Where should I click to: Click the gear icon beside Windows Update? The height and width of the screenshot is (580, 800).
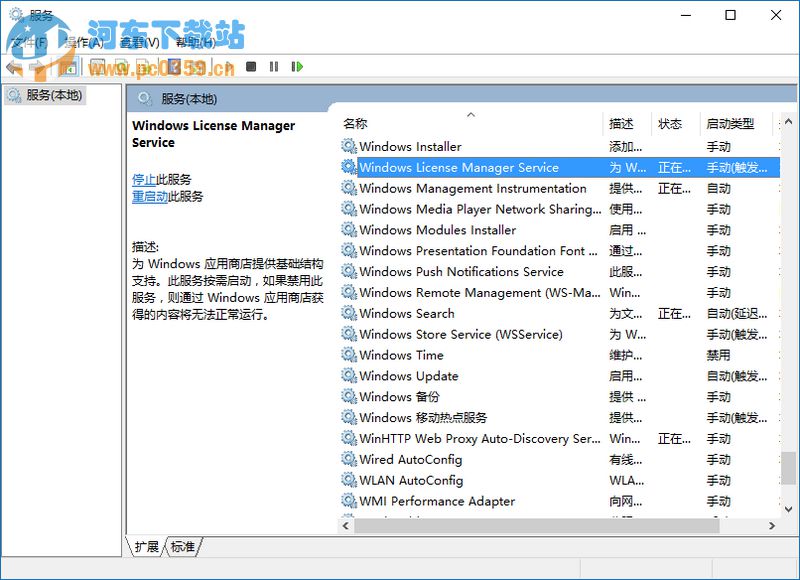[x=350, y=376]
